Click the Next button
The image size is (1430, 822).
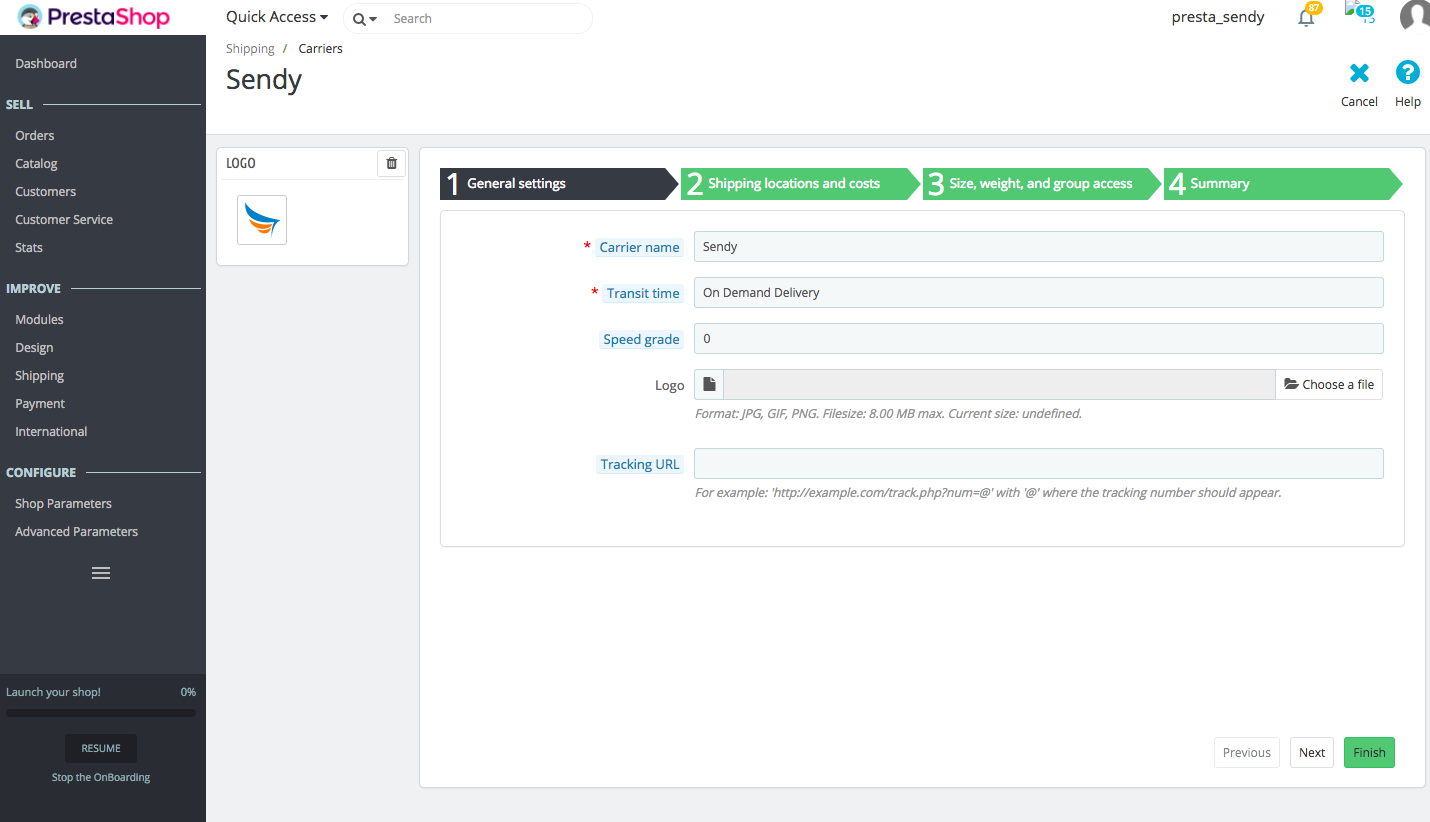1312,752
